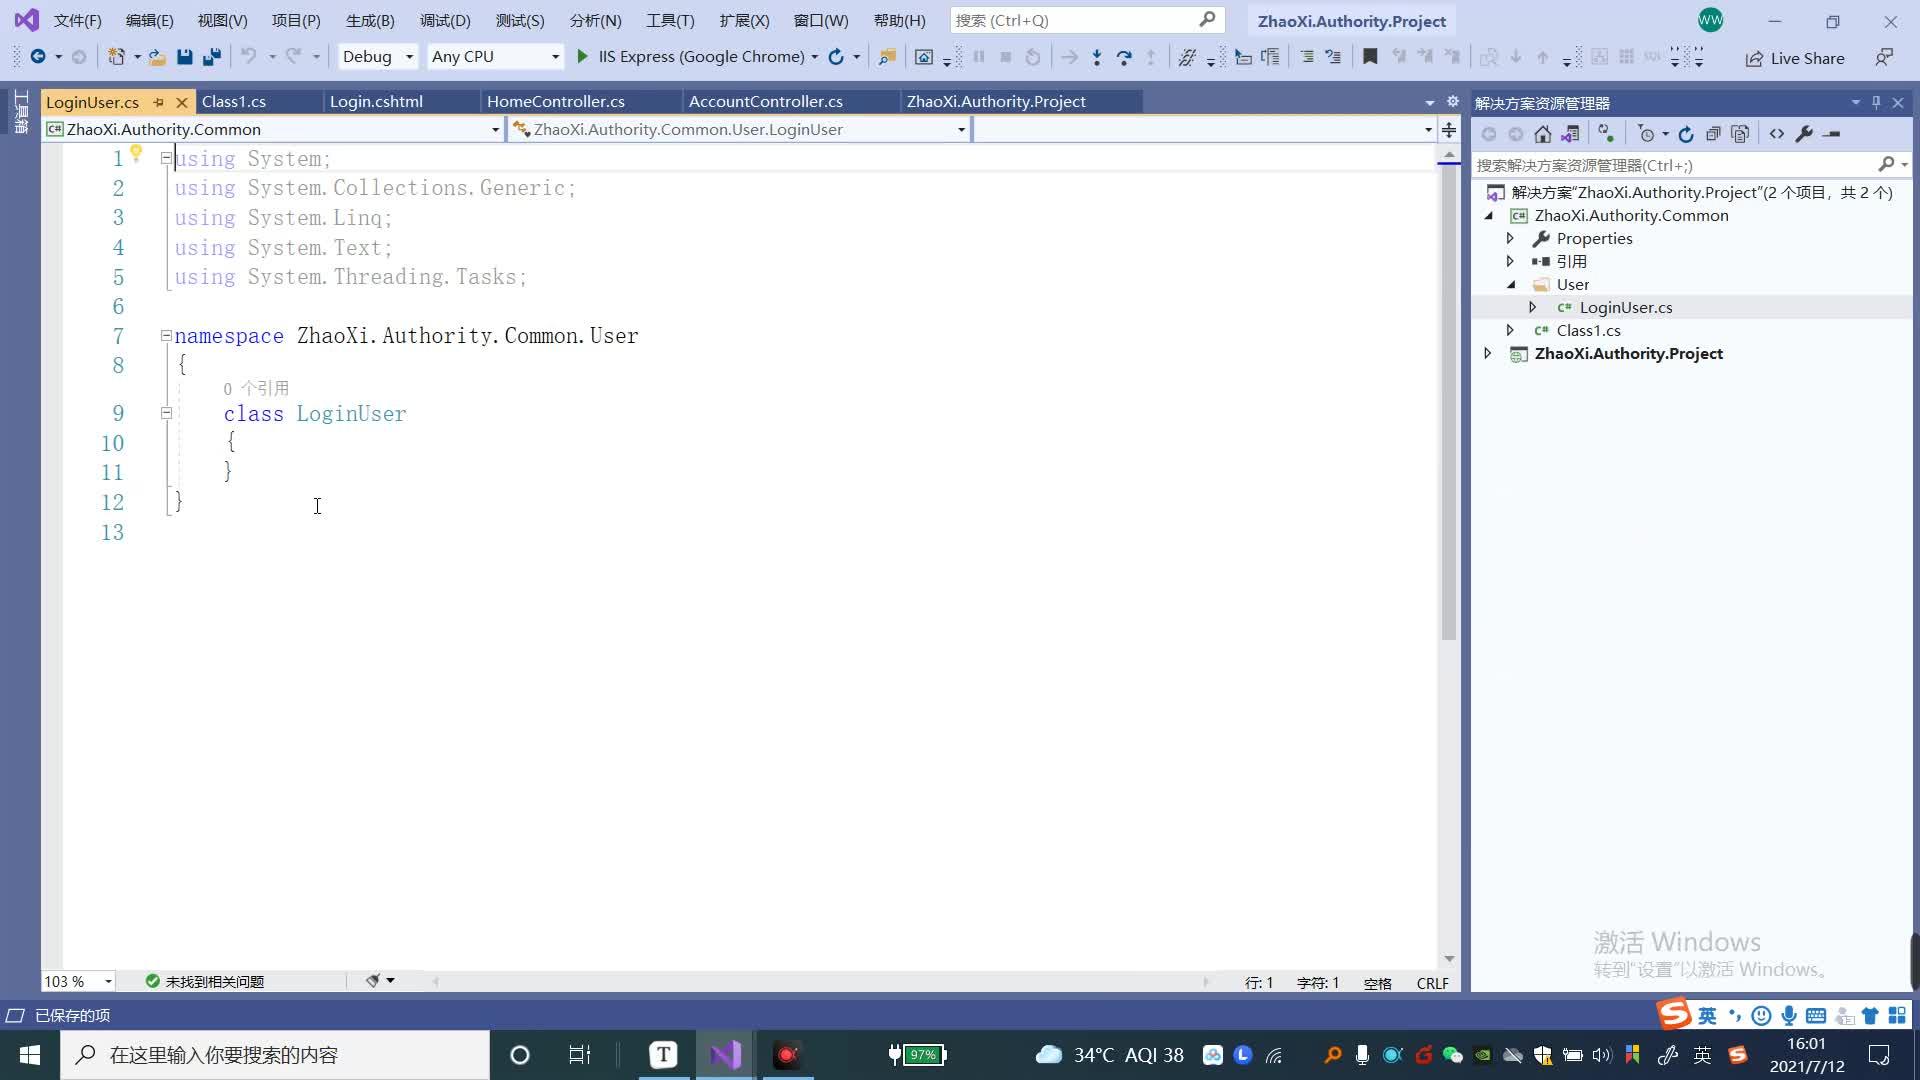
Task: Open Properties wrench icon in Solution Explorer
Action: (1804, 134)
